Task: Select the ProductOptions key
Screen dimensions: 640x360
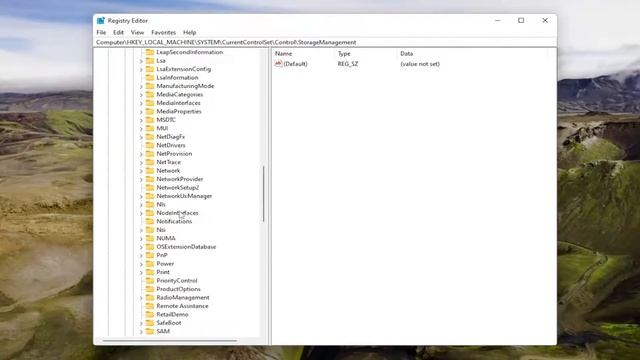Action: pyautogui.click(x=178, y=289)
